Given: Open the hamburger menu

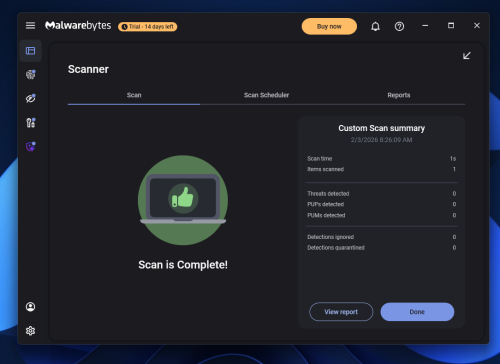Looking at the screenshot, I should pyautogui.click(x=30, y=26).
